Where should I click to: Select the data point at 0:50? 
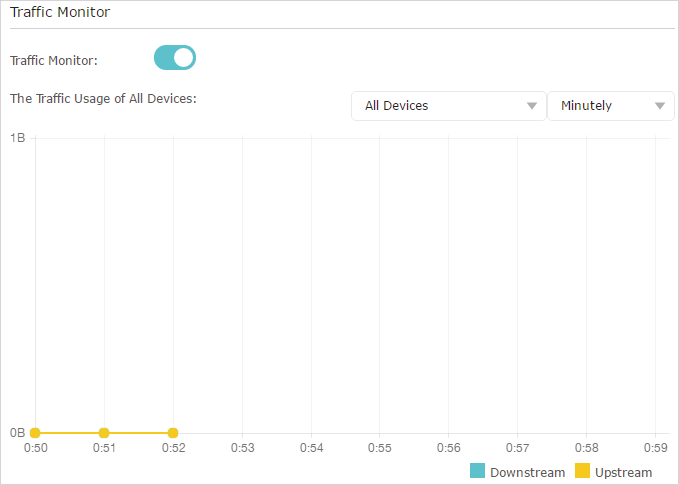pos(35,433)
